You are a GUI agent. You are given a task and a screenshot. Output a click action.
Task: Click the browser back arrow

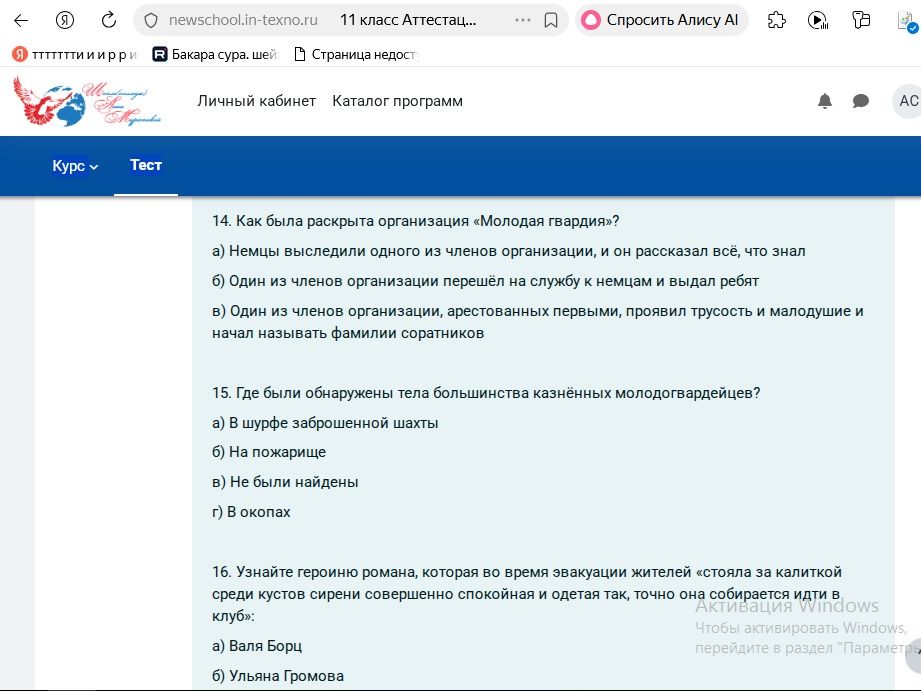click(21, 21)
